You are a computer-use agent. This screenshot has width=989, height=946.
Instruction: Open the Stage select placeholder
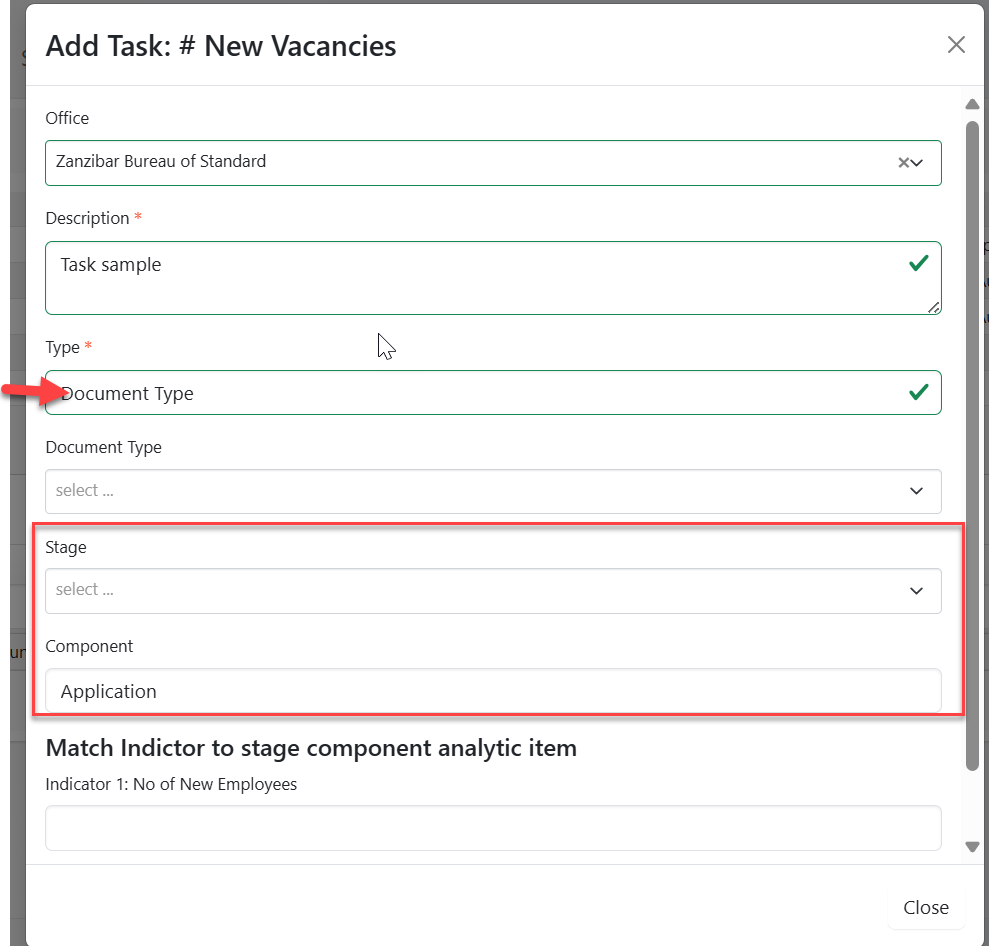pos(470,591)
